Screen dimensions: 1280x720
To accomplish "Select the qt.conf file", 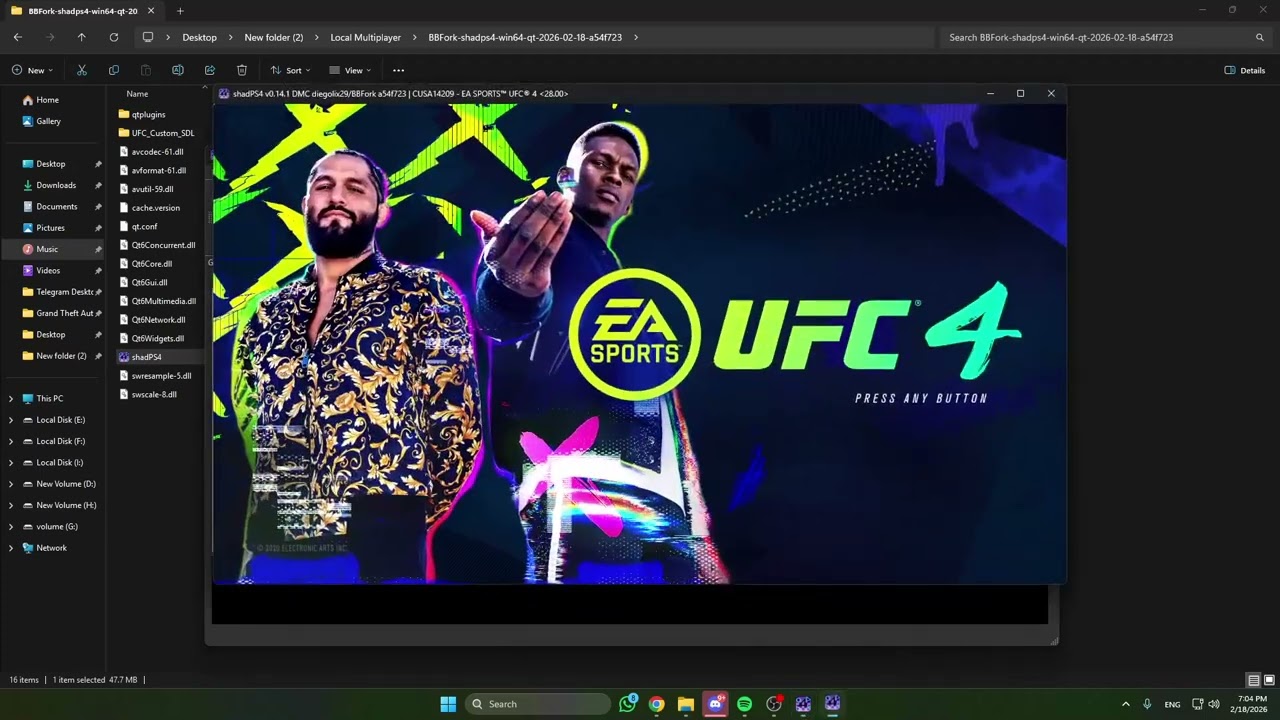I will [x=144, y=227].
